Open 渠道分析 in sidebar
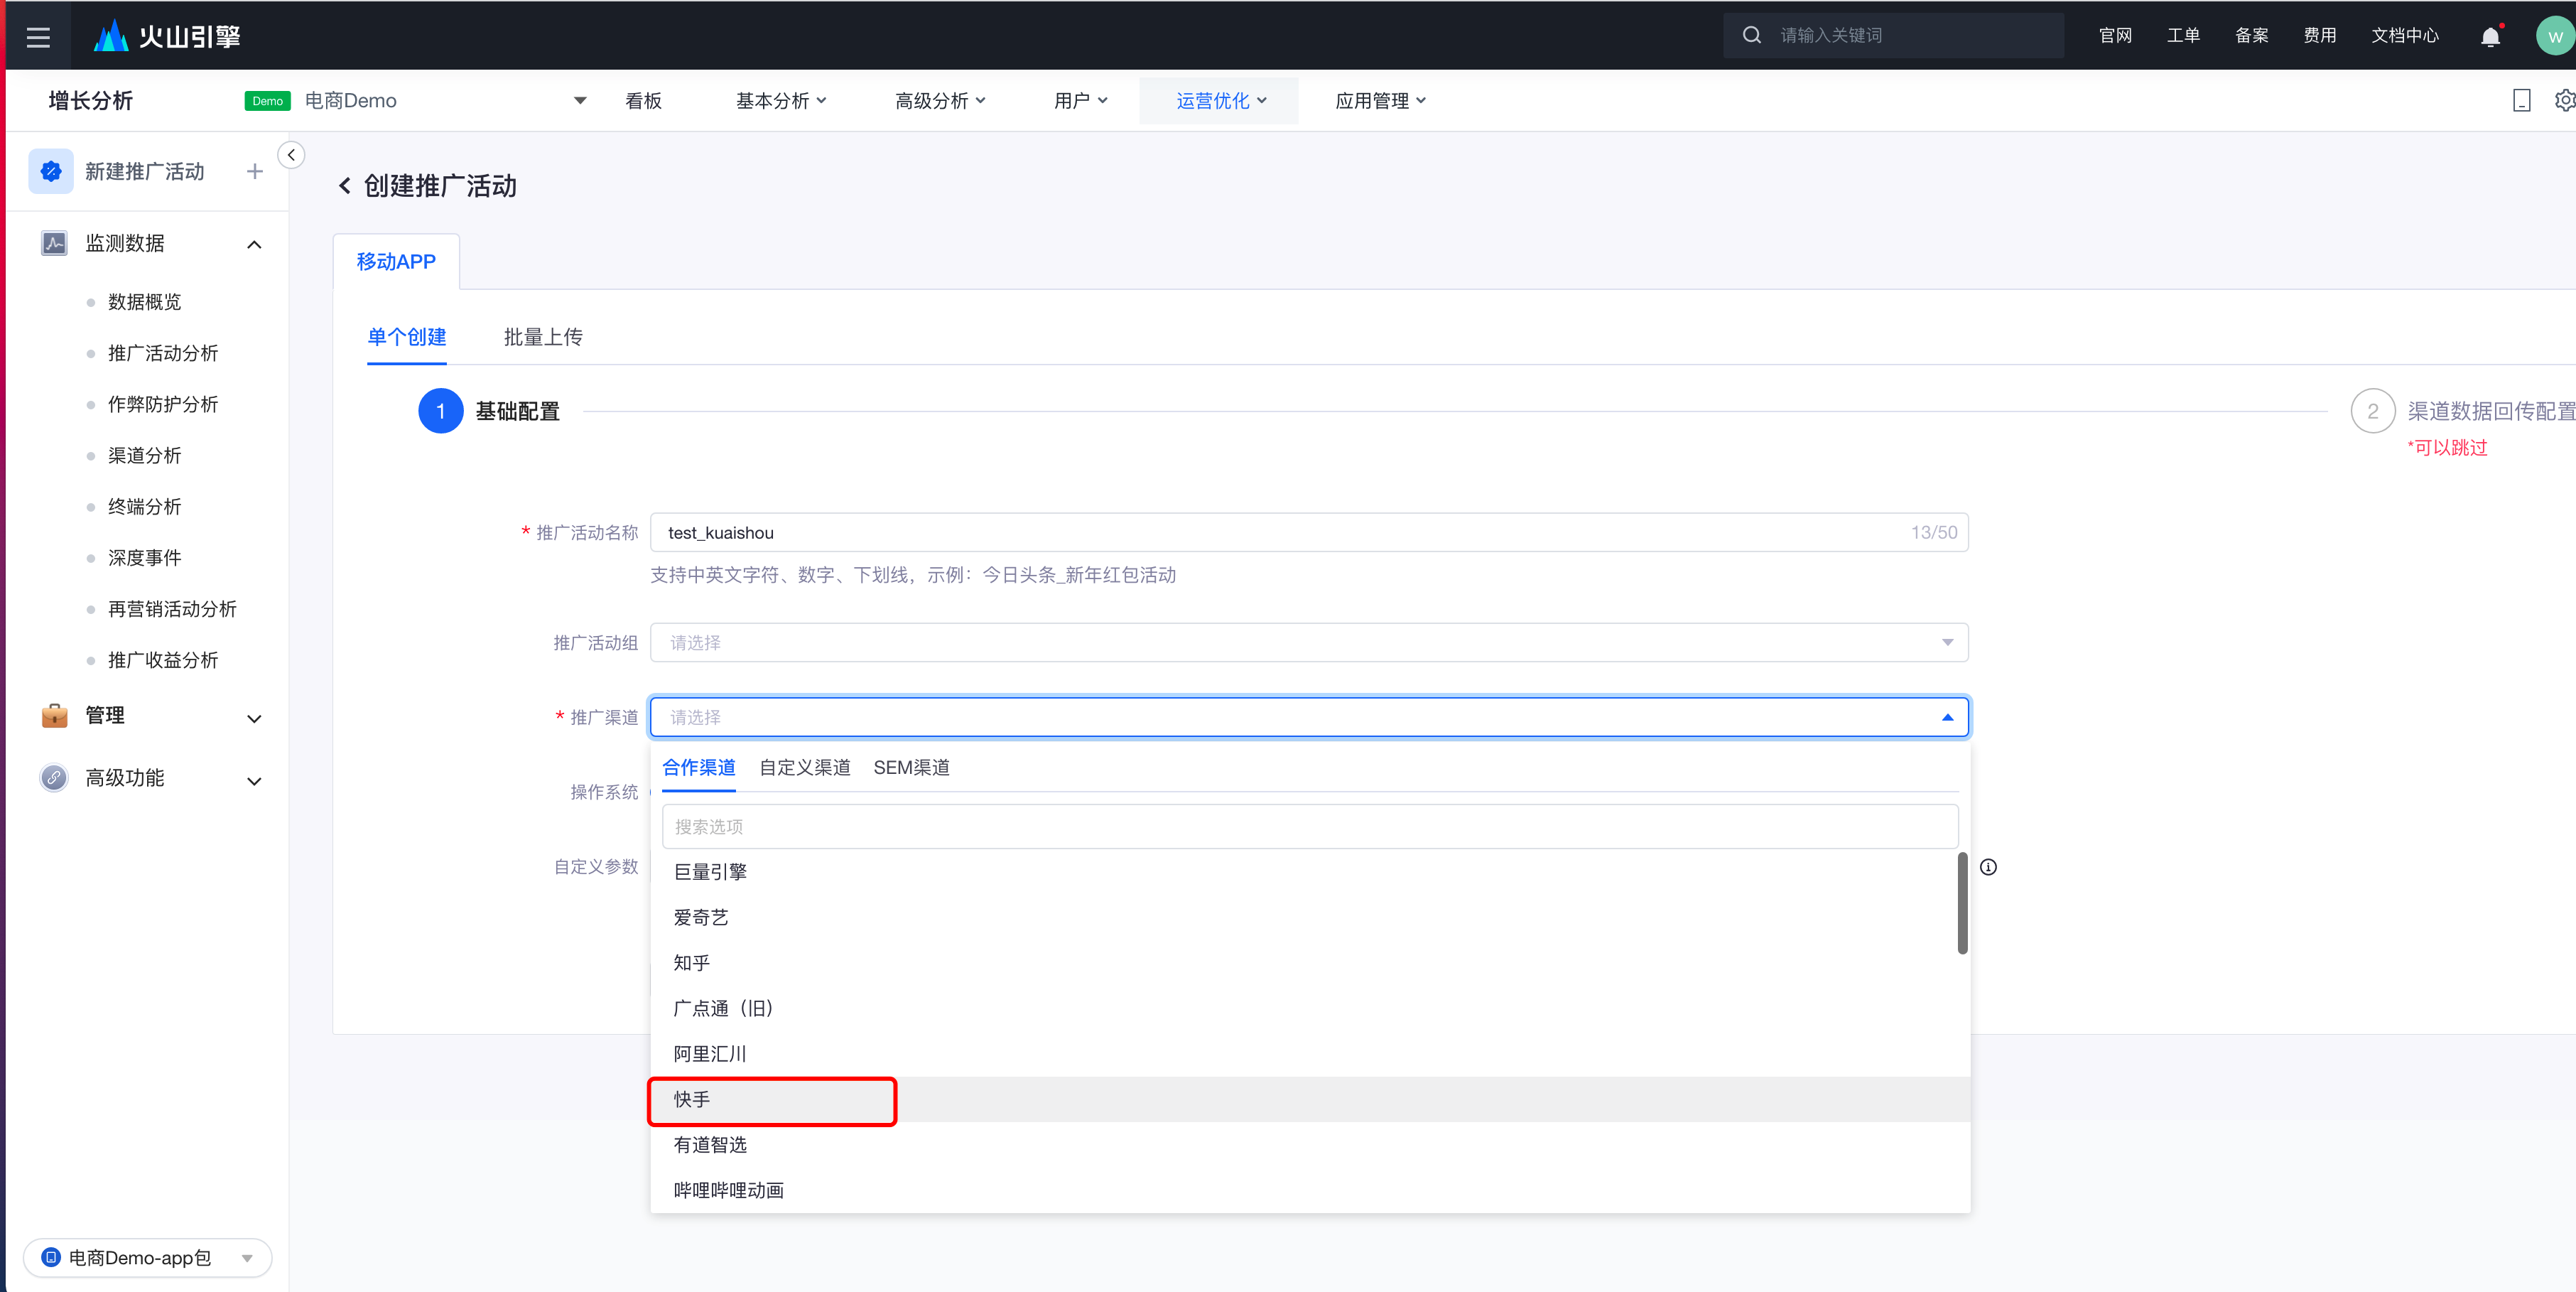2576x1292 pixels. pos(145,455)
